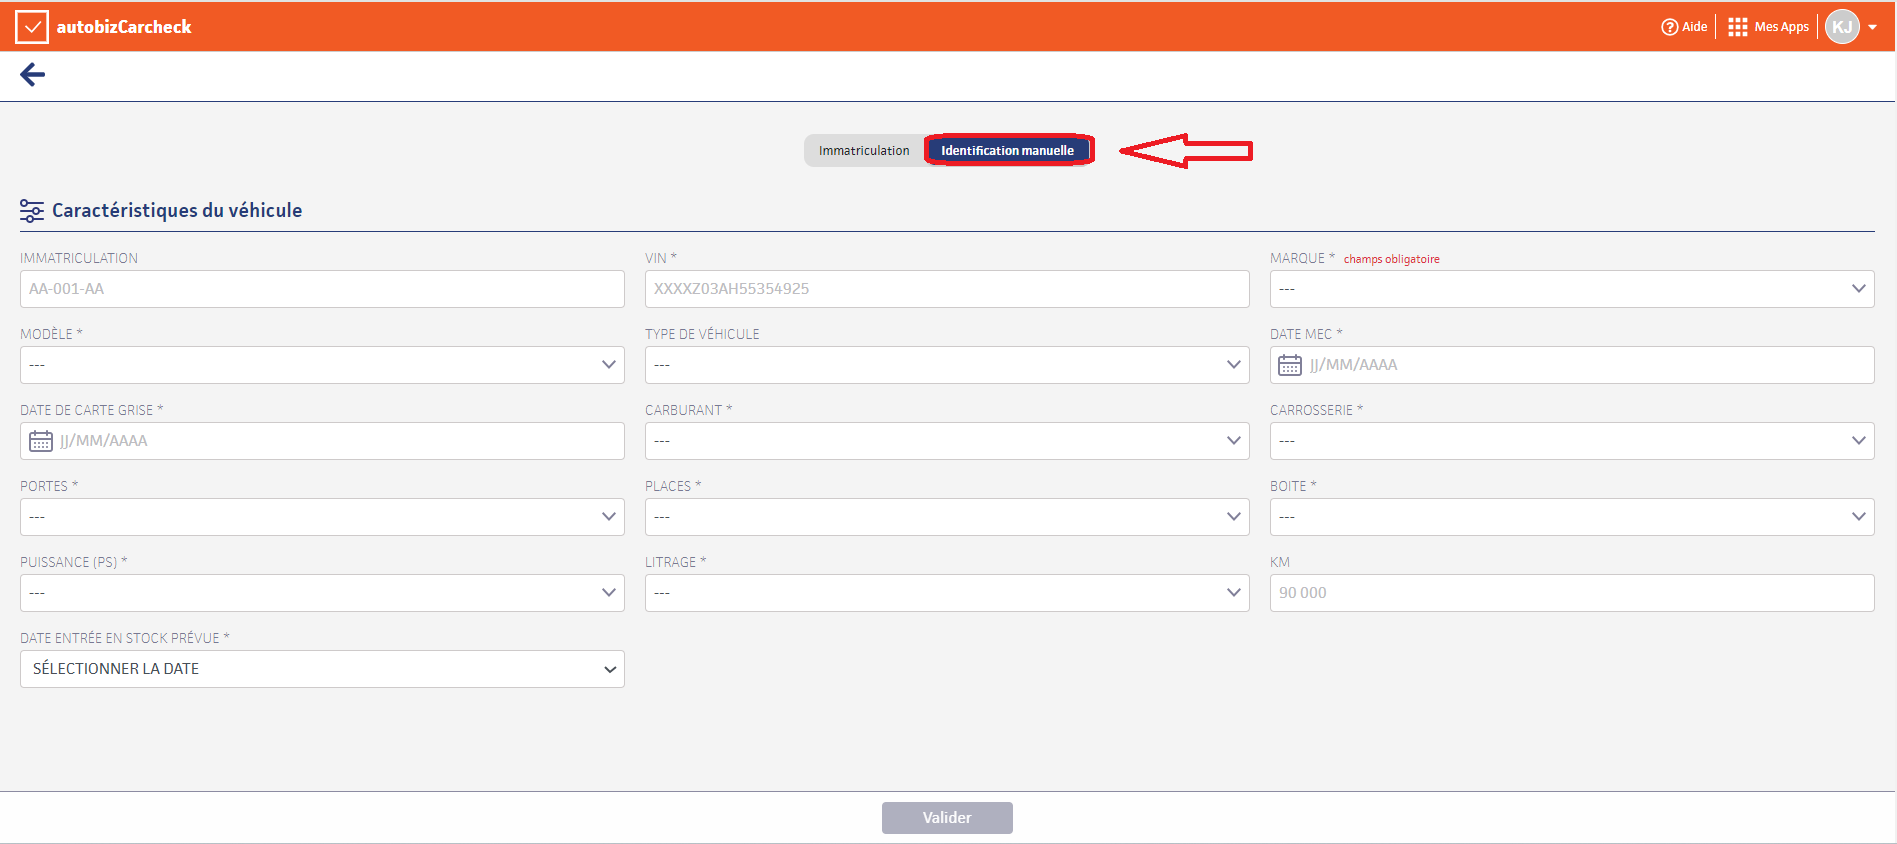Click the 'Caractéristiques du véhicule' heading
The height and width of the screenshot is (844, 1897).
pos(177,210)
